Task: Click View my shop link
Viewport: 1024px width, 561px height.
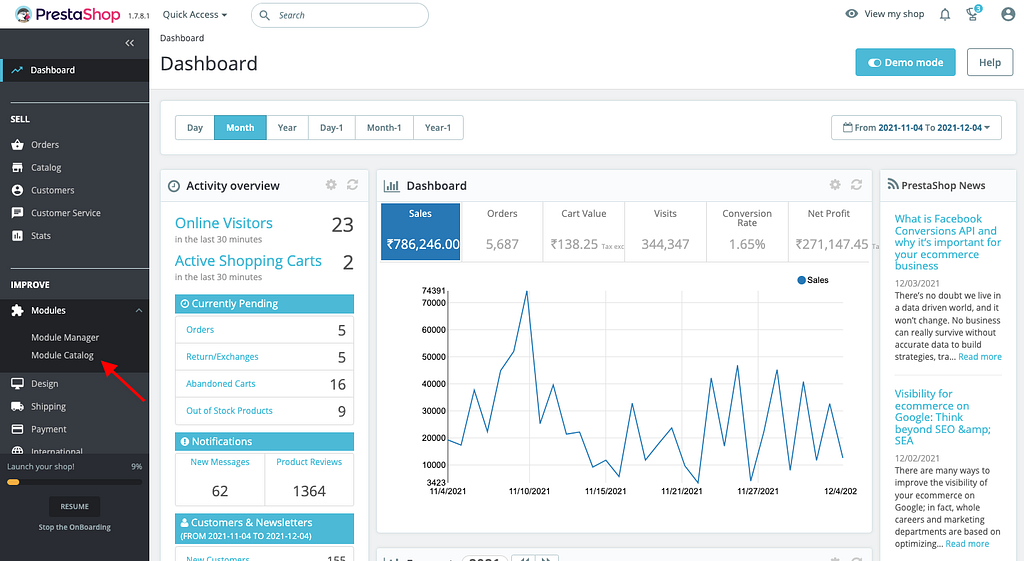Action: 894,14
